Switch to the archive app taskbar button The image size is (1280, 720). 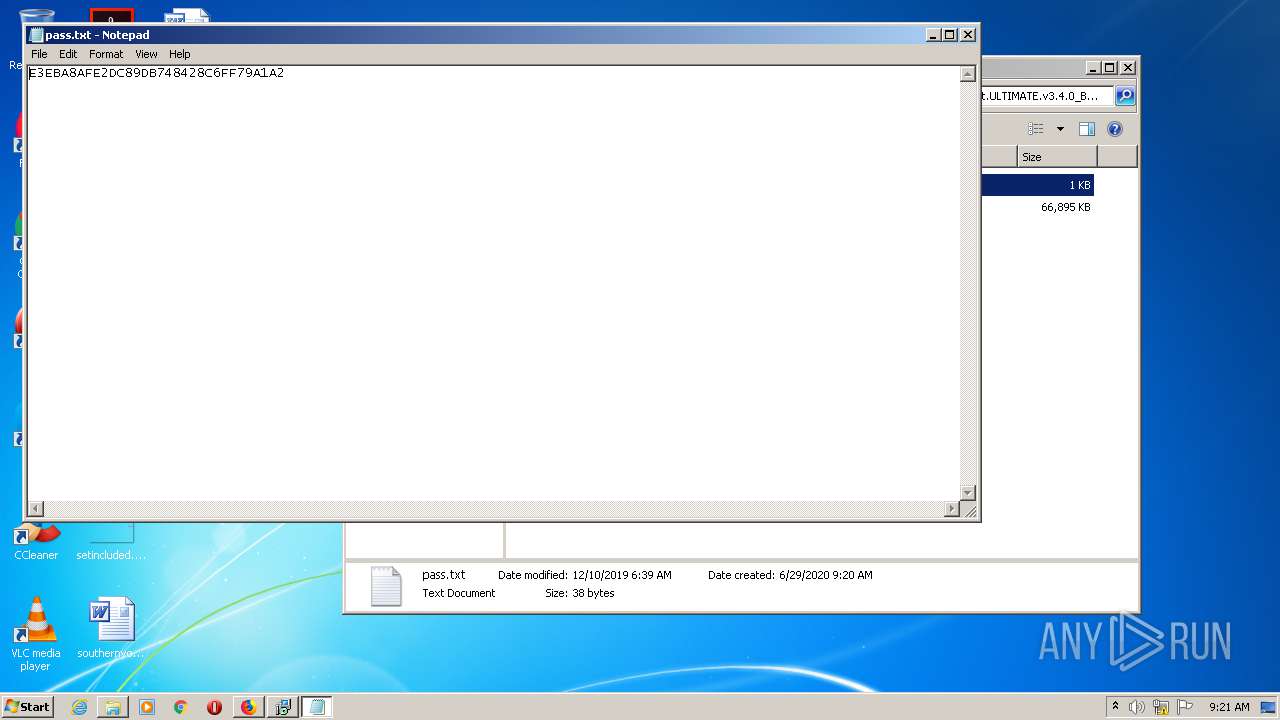(x=282, y=707)
